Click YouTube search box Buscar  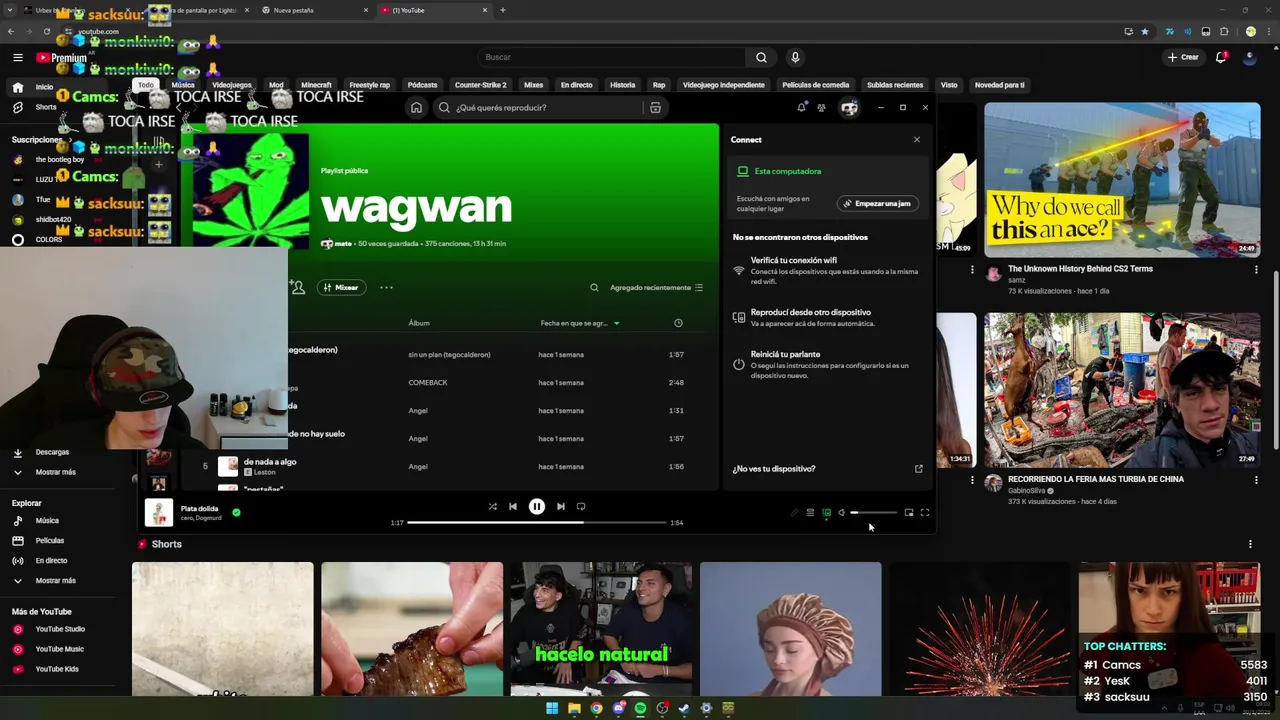click(x=611, y=57)
